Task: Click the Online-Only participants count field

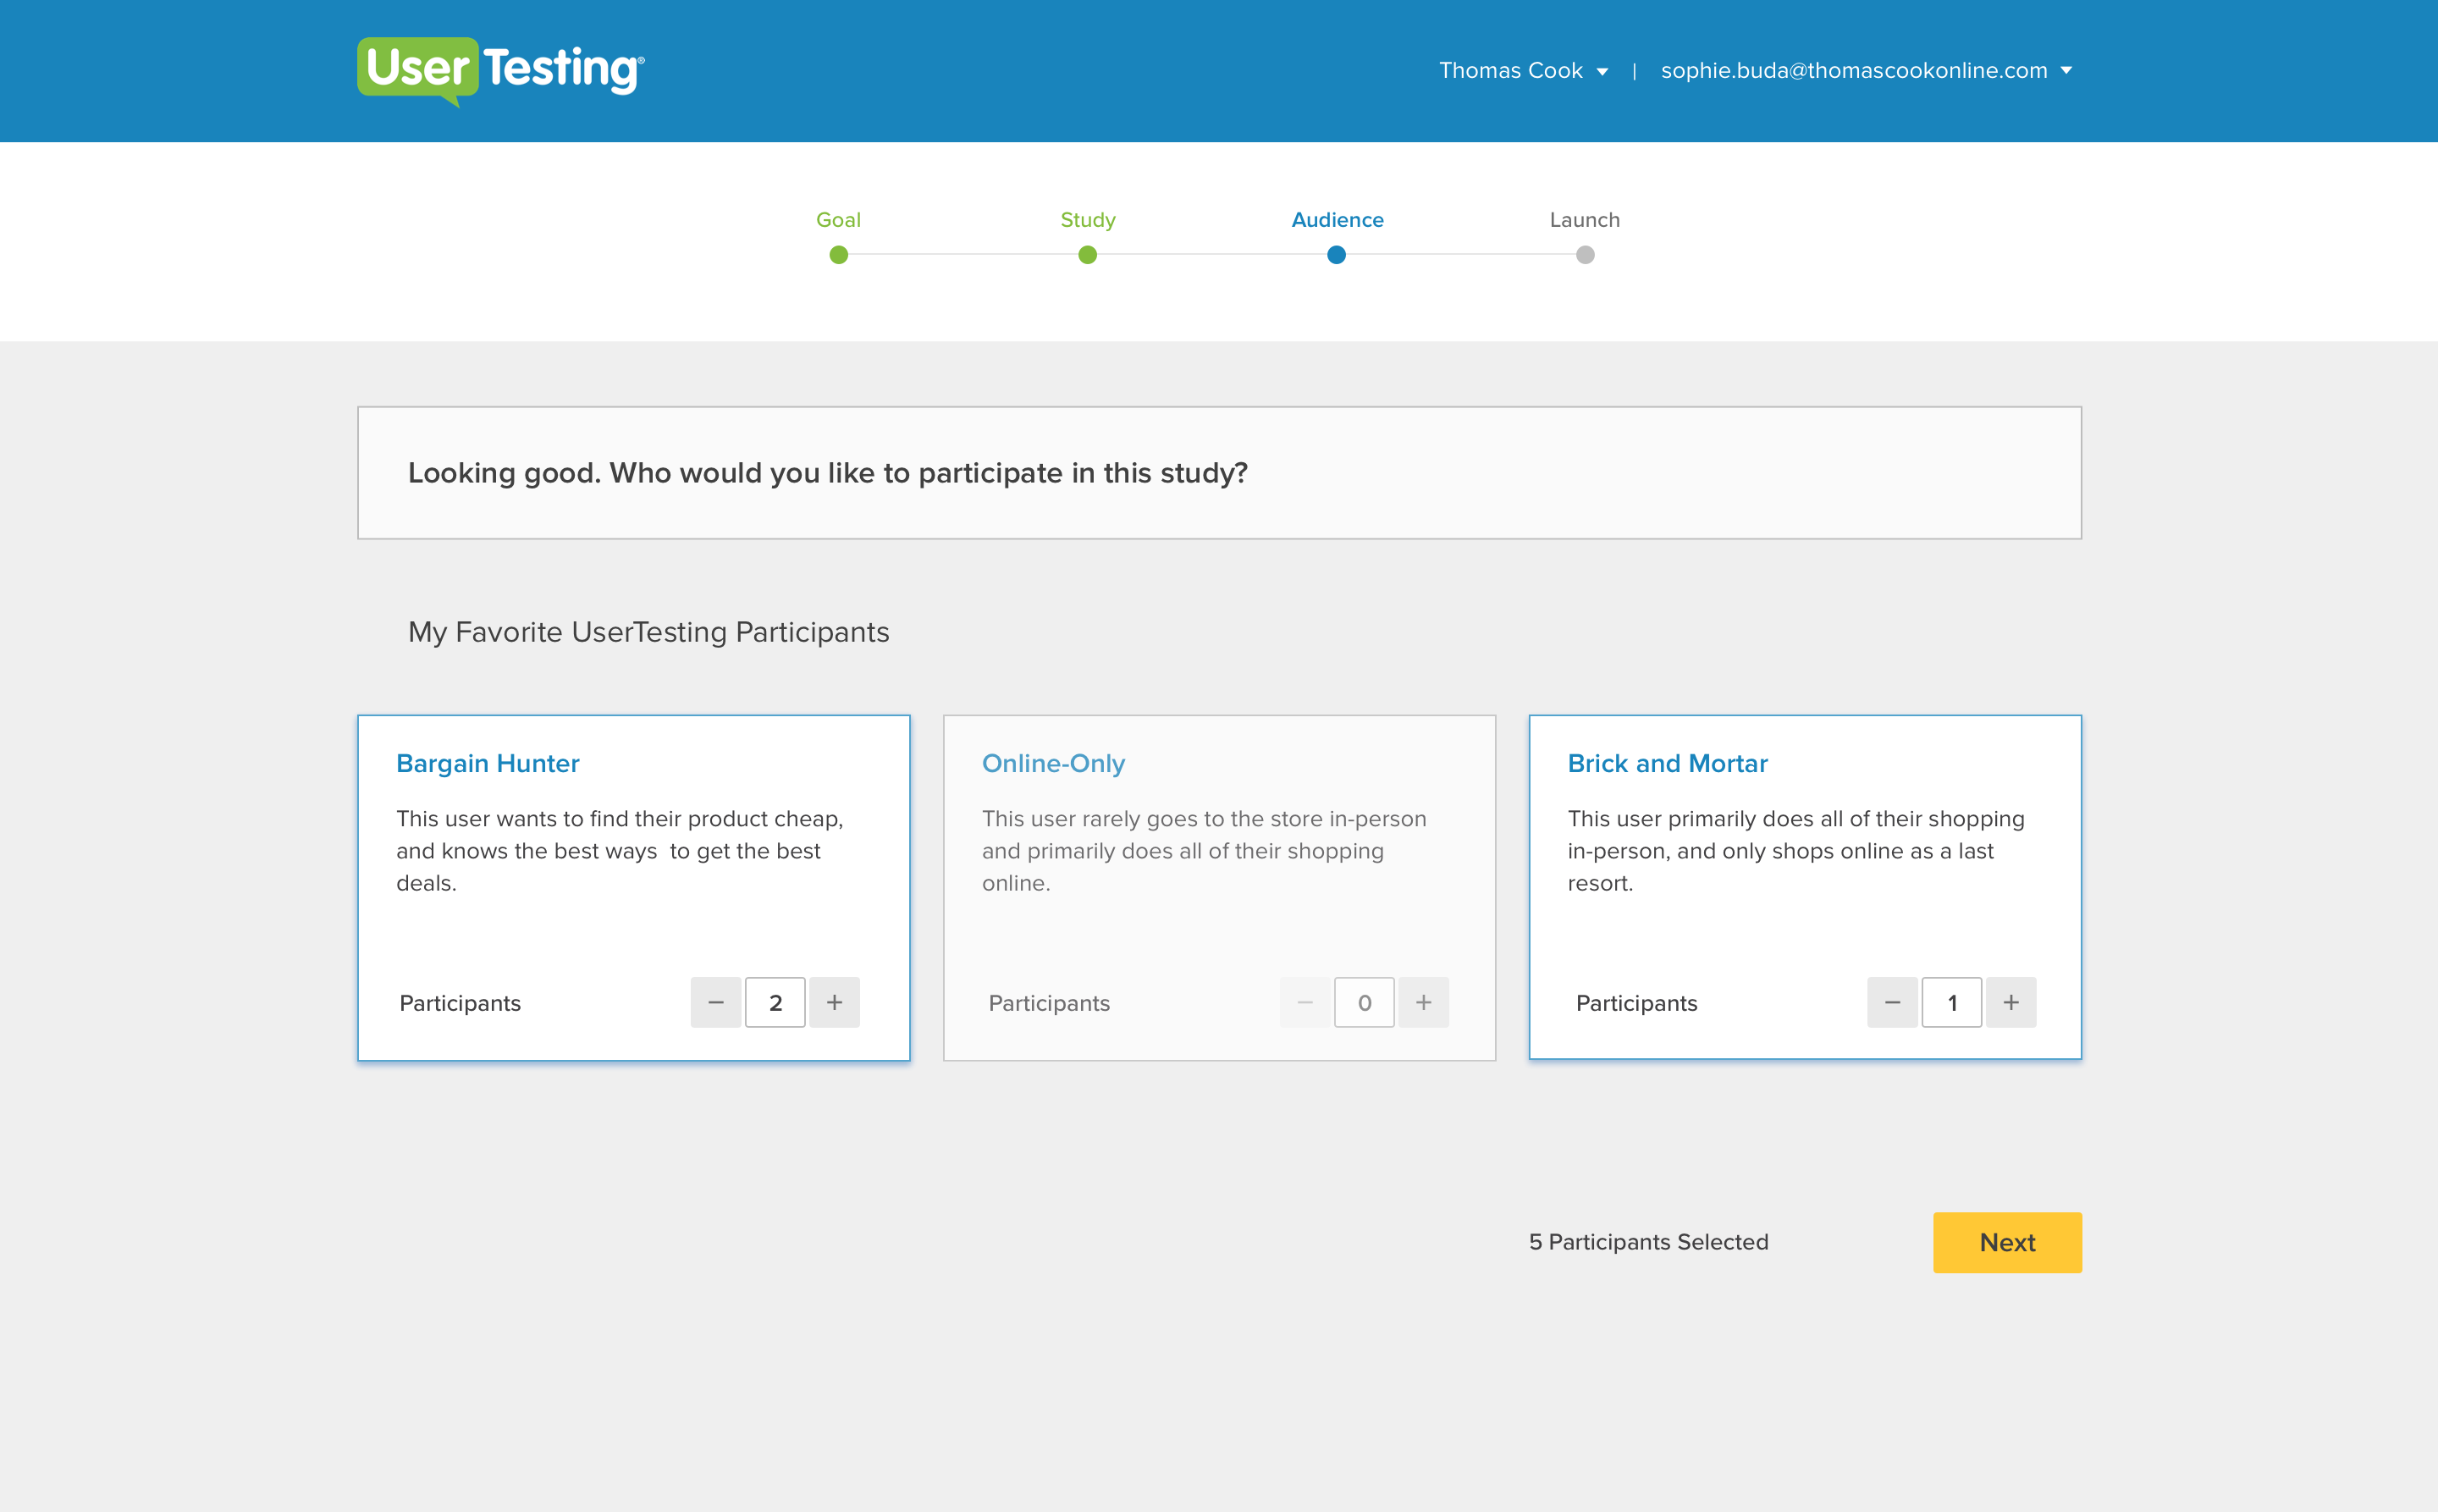Action: pyautogui.click(x=1364, y=1002)
